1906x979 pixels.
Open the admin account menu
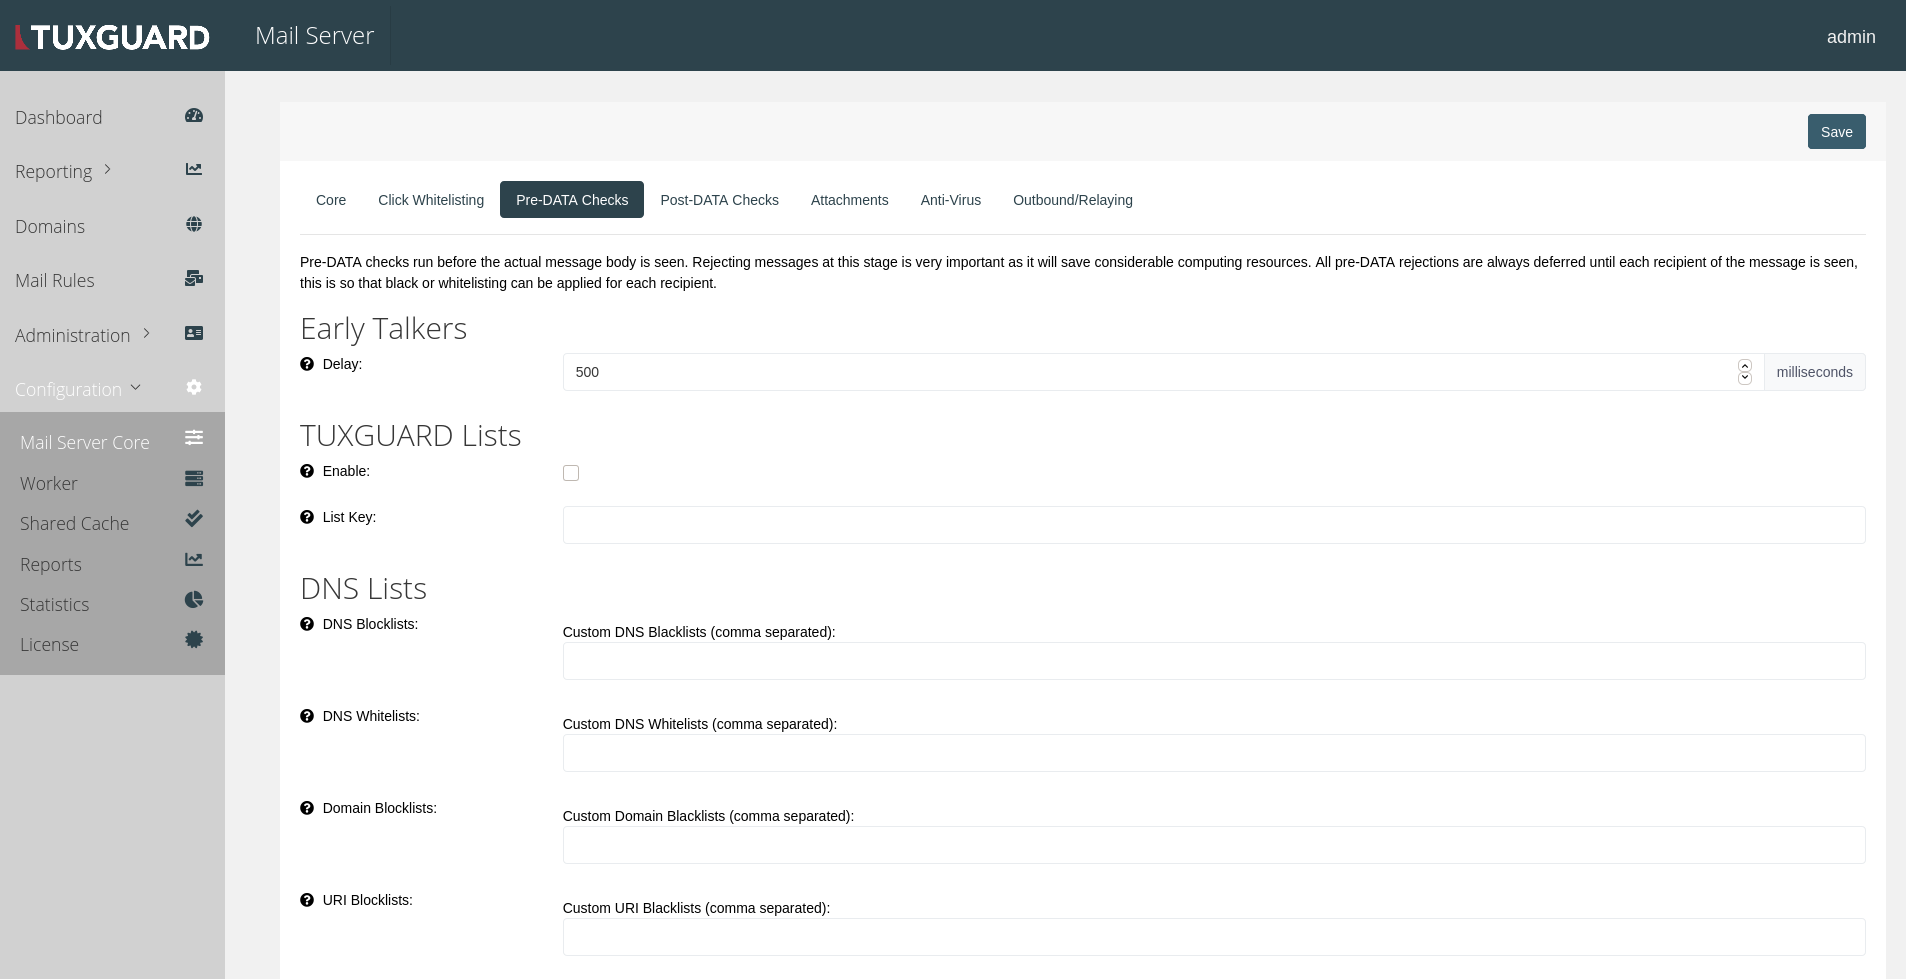click(x=1852, y=36)
